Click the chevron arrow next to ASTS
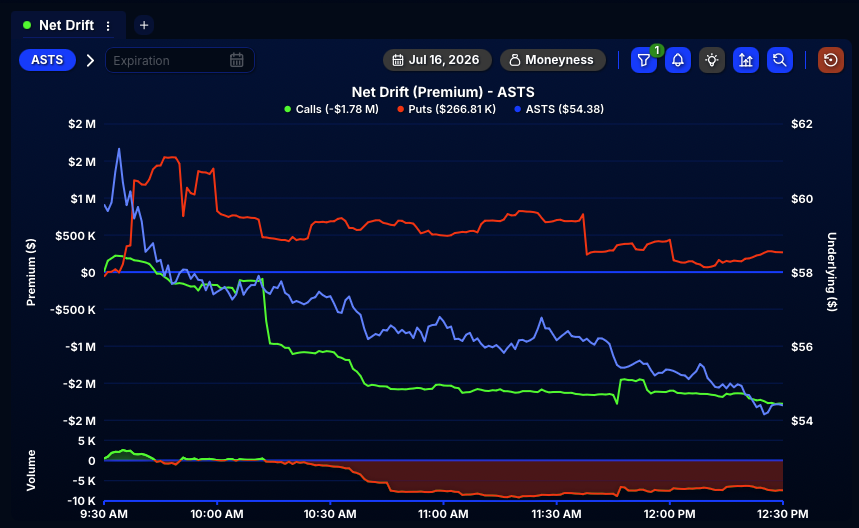 (x=90, y=60)
